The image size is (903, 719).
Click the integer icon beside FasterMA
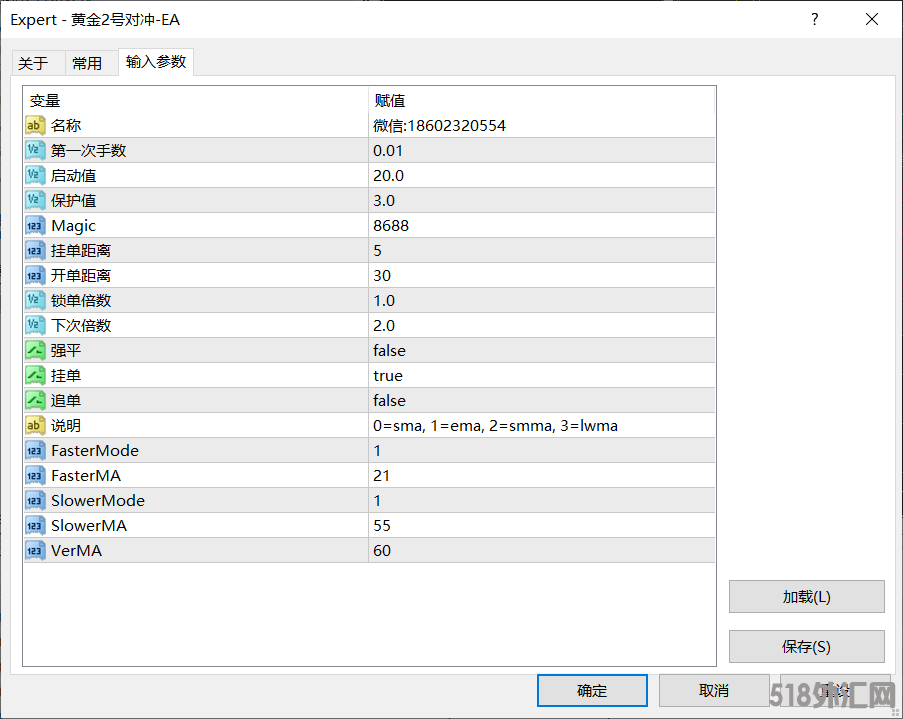click(x=35, y=475)
